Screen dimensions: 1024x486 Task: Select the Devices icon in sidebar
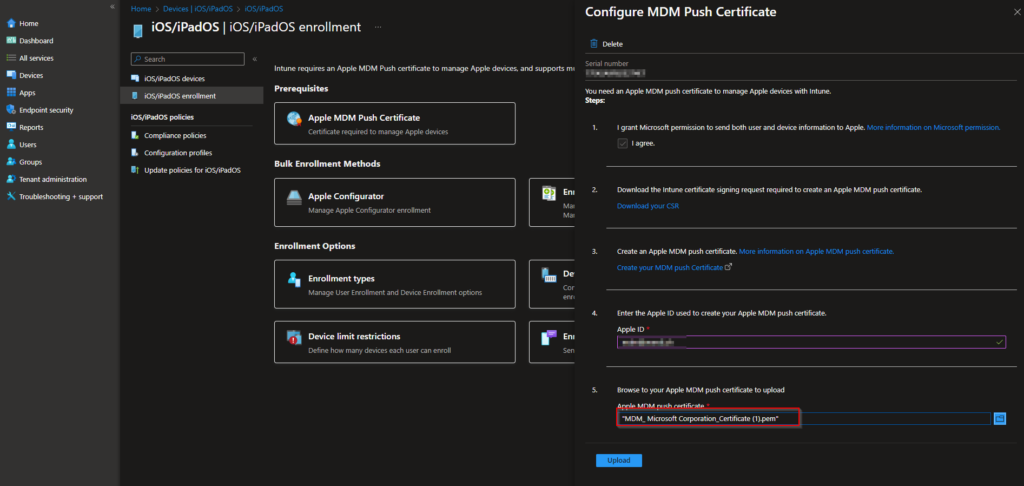pyautogui.click(x=11, y=75)
